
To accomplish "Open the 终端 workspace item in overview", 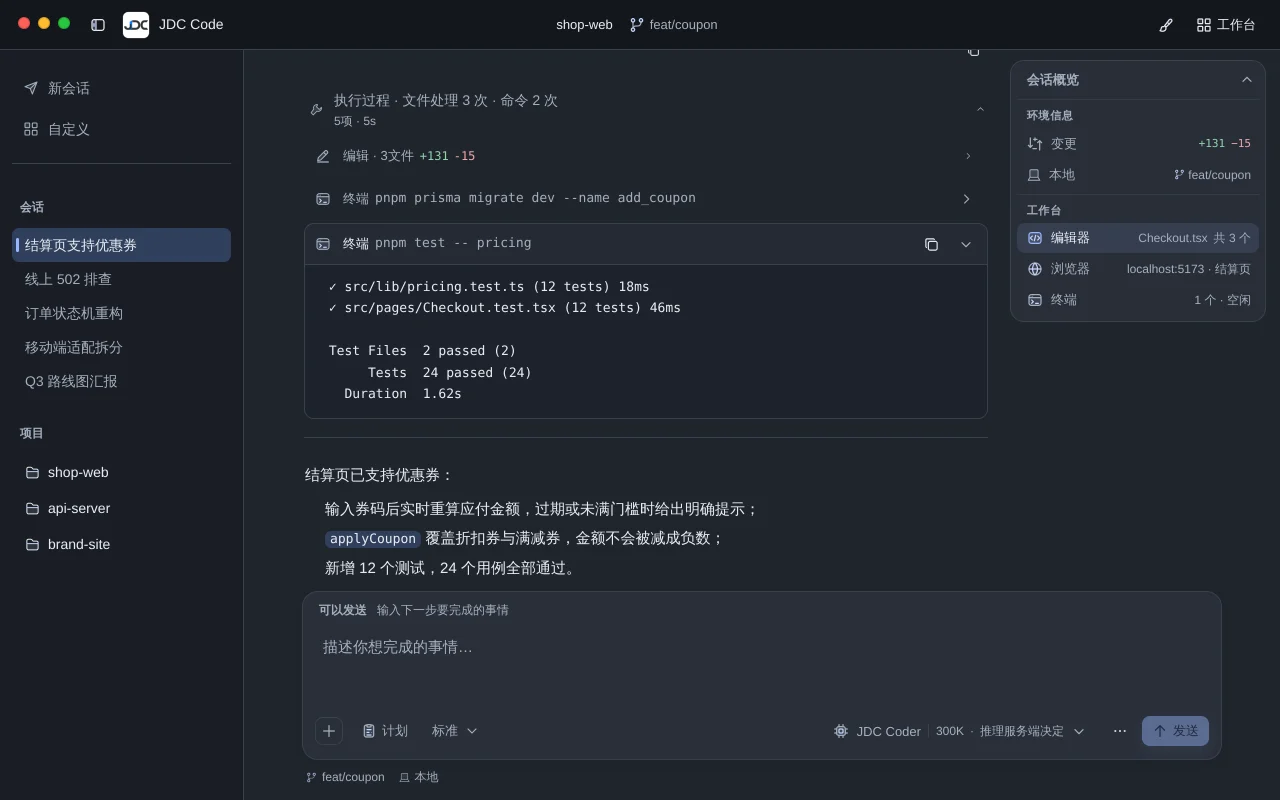I will click(x=1138, y=300).
